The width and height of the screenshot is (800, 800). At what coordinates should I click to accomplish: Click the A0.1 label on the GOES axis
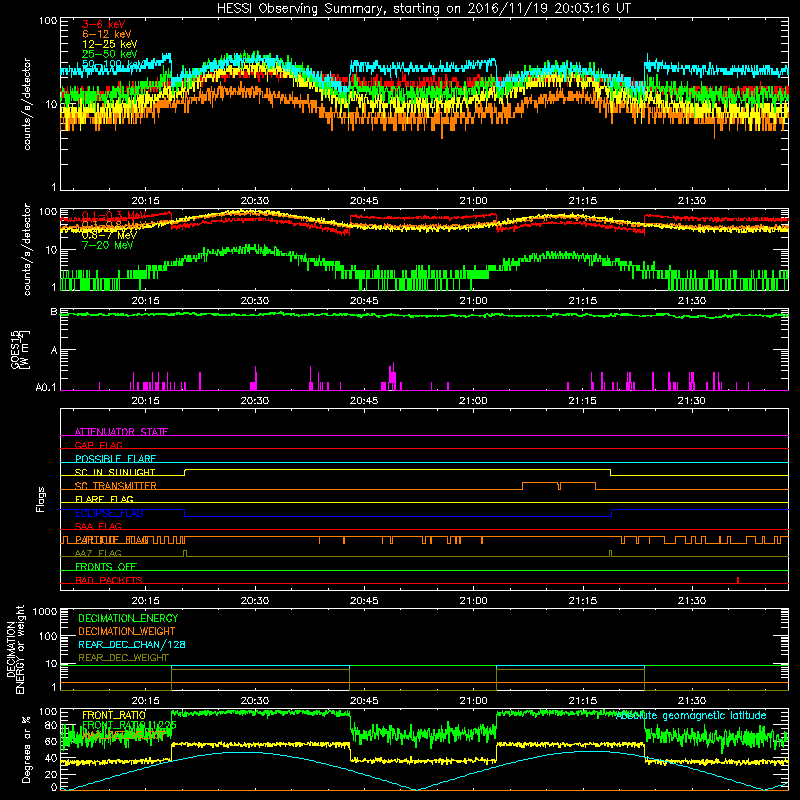(45, 388)
